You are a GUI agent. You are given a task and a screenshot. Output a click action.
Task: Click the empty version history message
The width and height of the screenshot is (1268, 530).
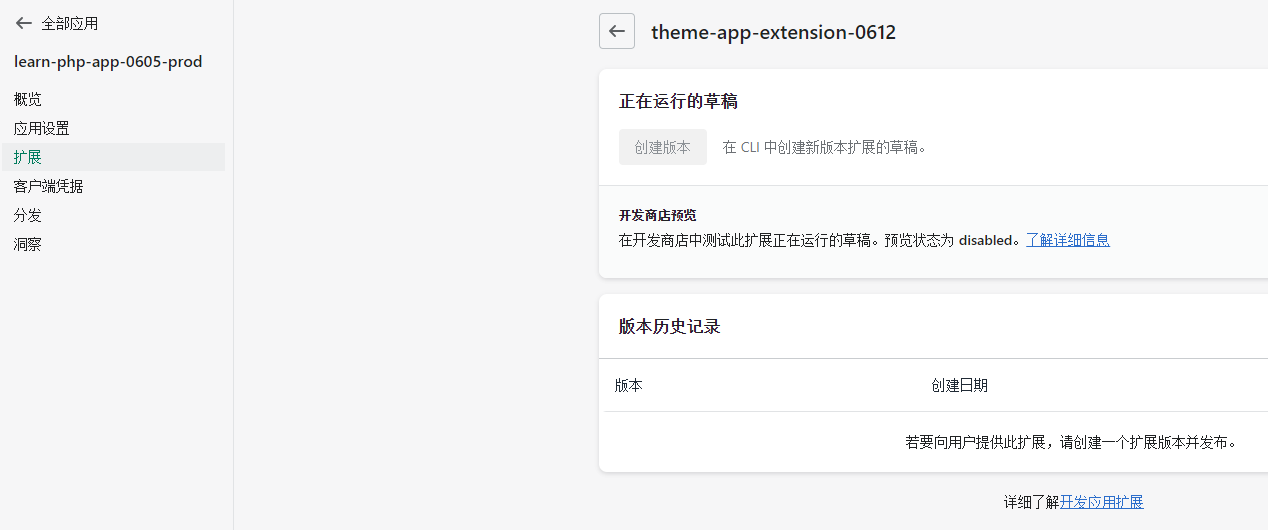pyautogui.click(x=1071, y=442)
